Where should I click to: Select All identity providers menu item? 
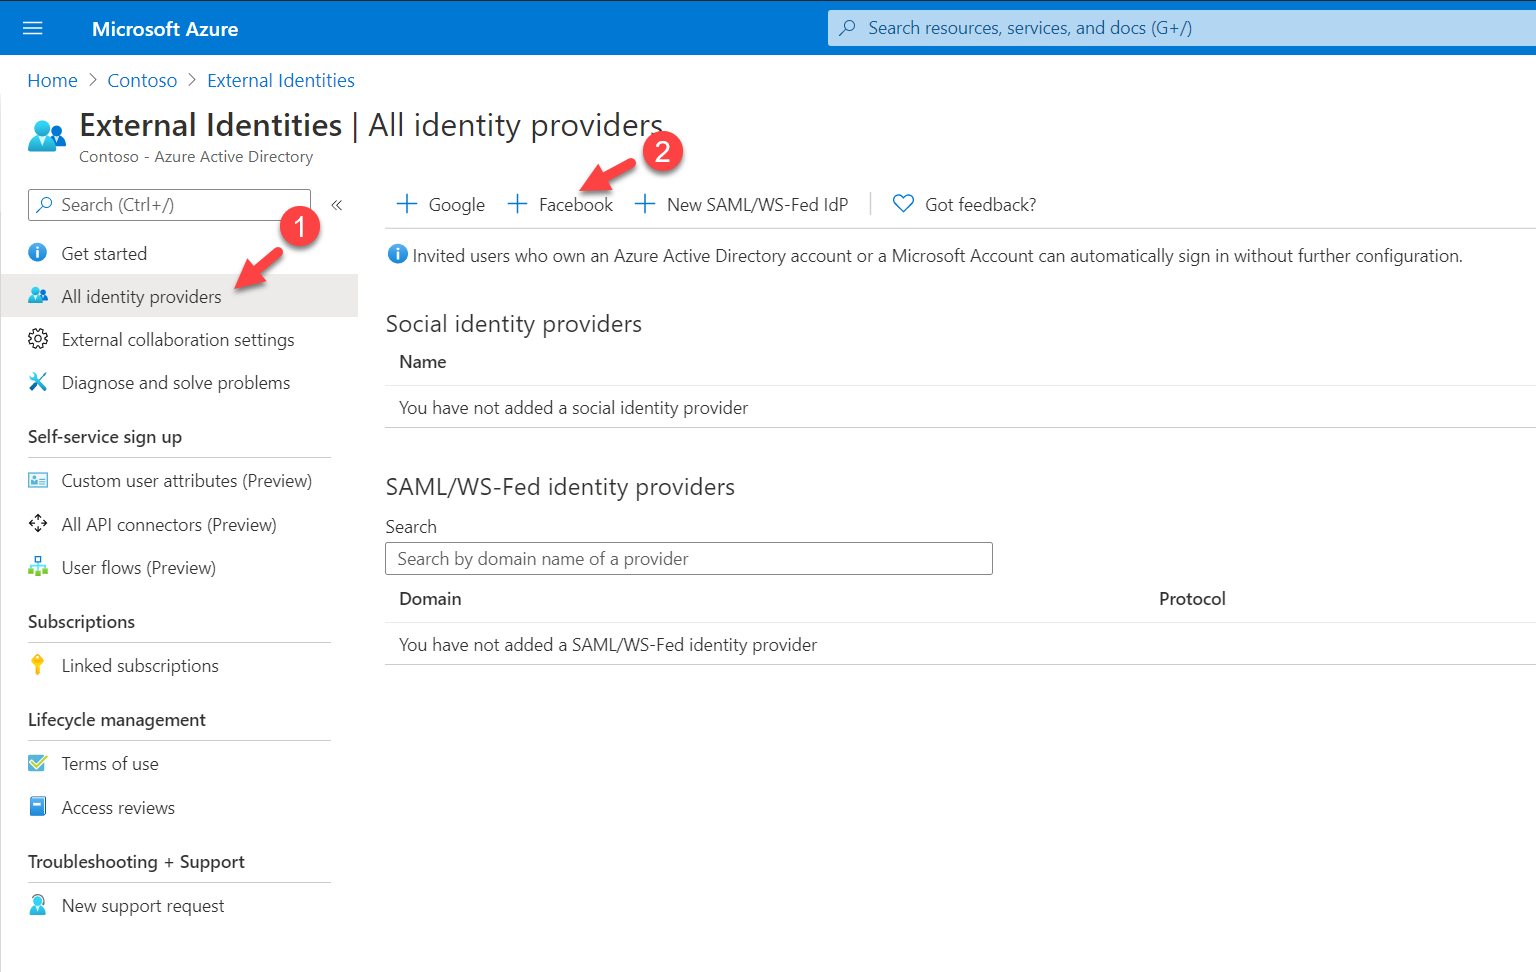(179, 296)
